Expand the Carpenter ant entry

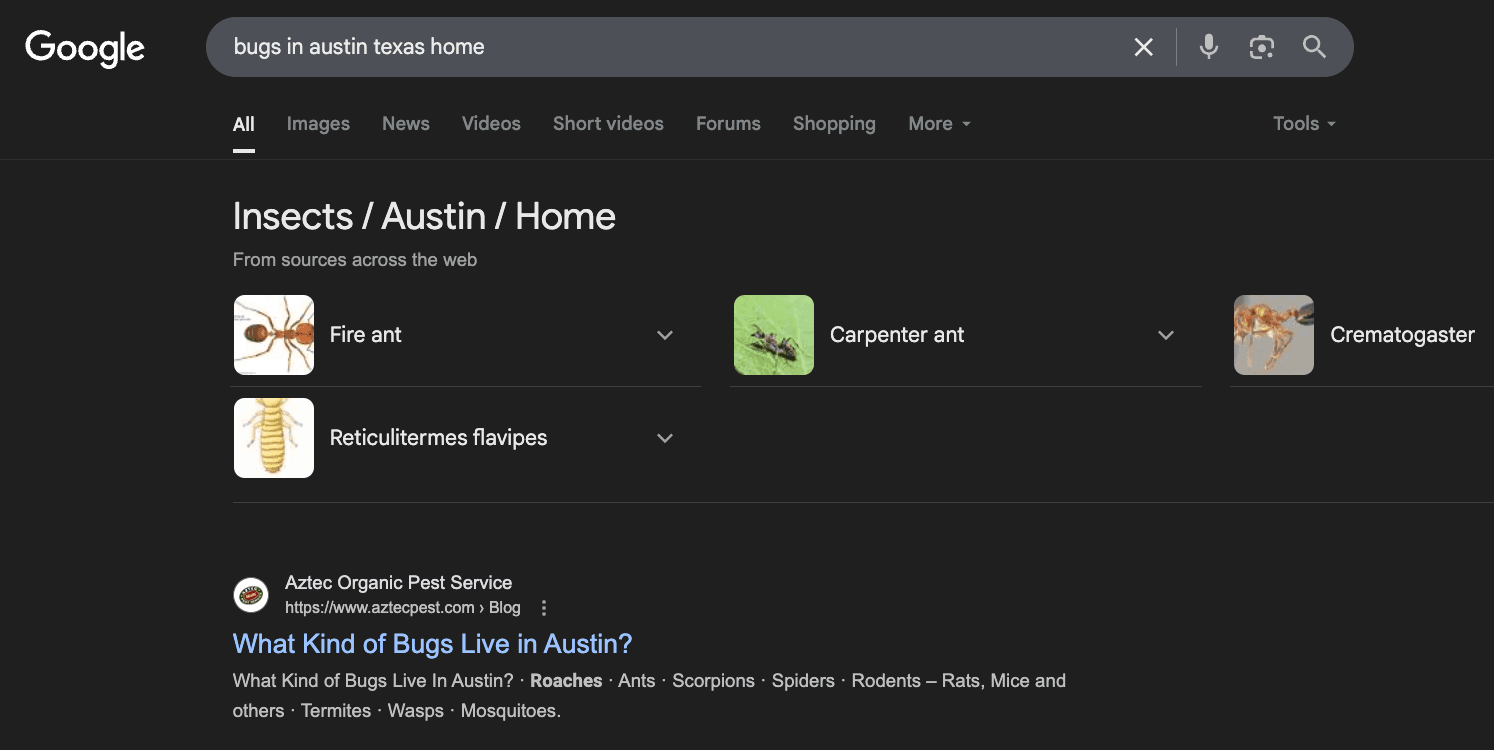coord(1165,335)
